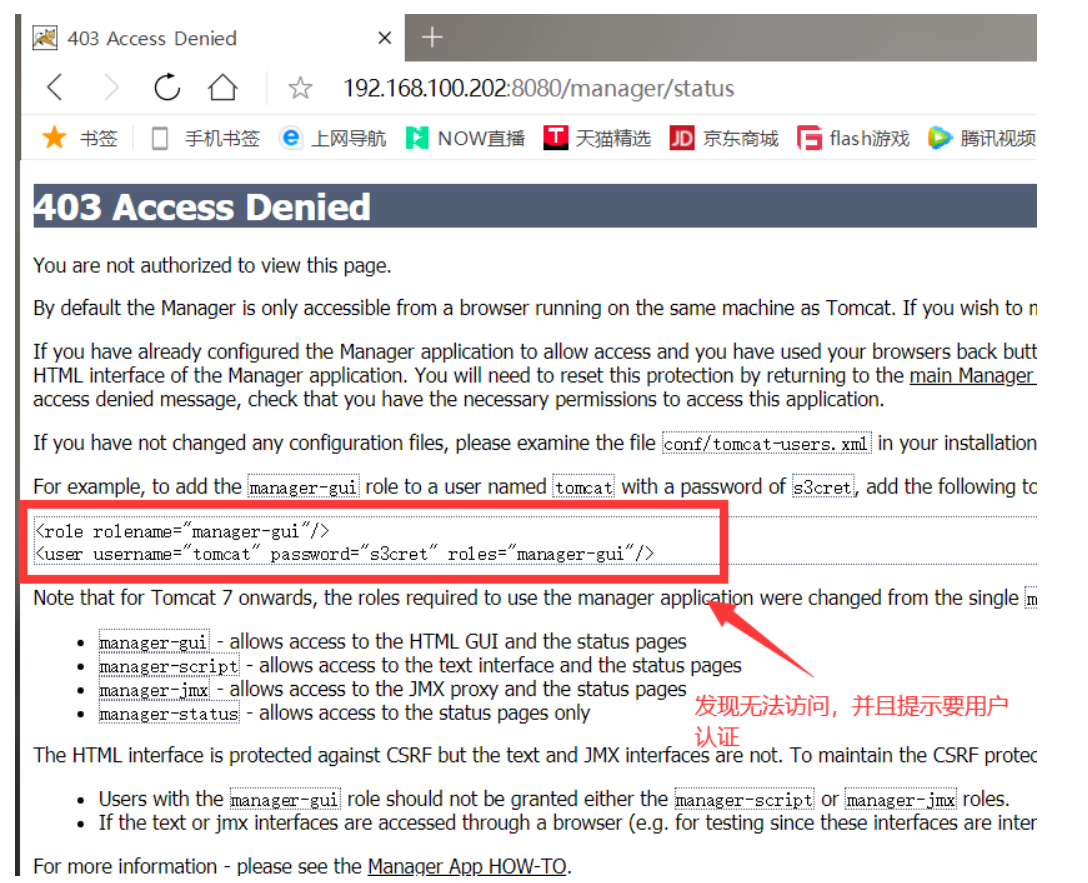The image size is (1088, 883).
Task: Click the user username="tomcat" code line
Action: 344,554
